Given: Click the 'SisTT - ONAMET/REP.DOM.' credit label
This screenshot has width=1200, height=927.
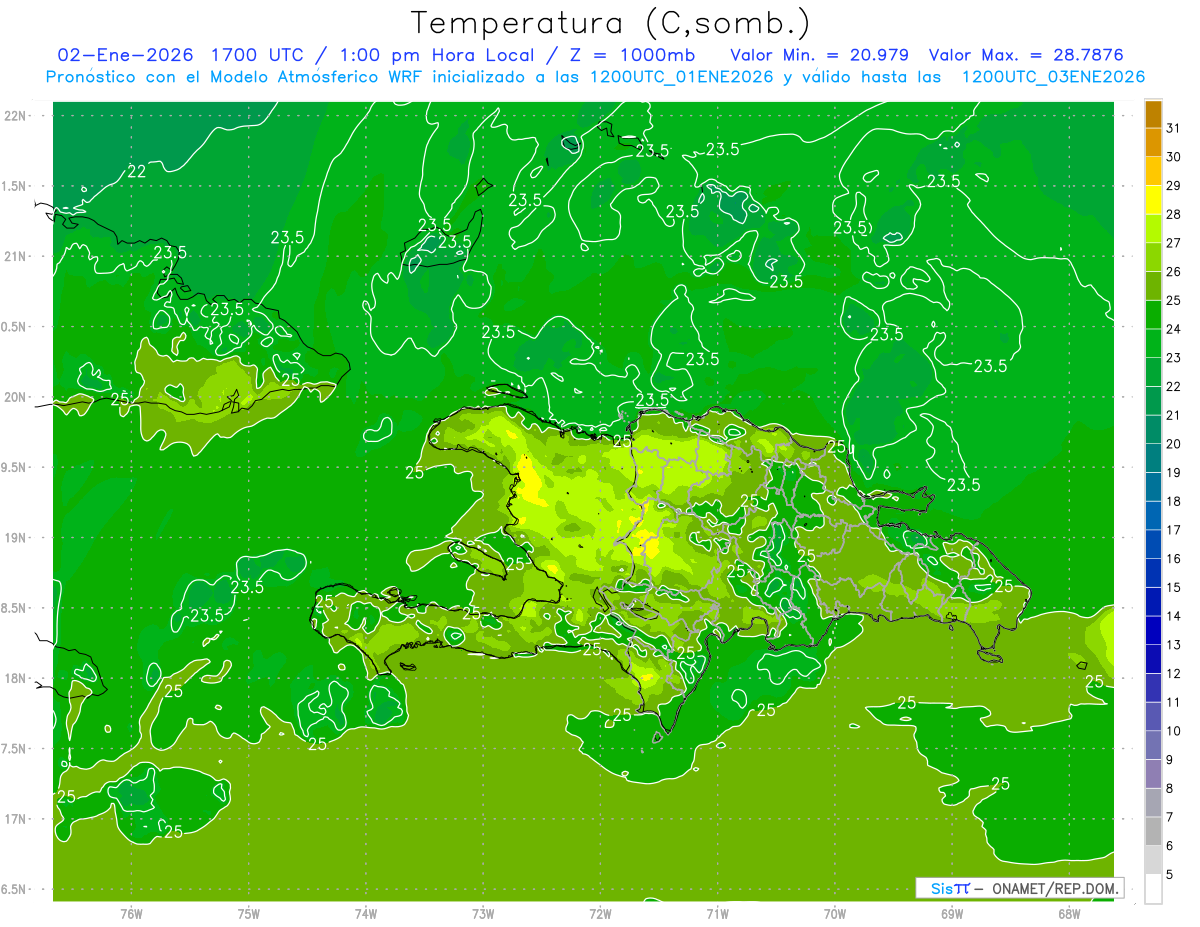Looking at the screenshot, I should point(1019,888).
